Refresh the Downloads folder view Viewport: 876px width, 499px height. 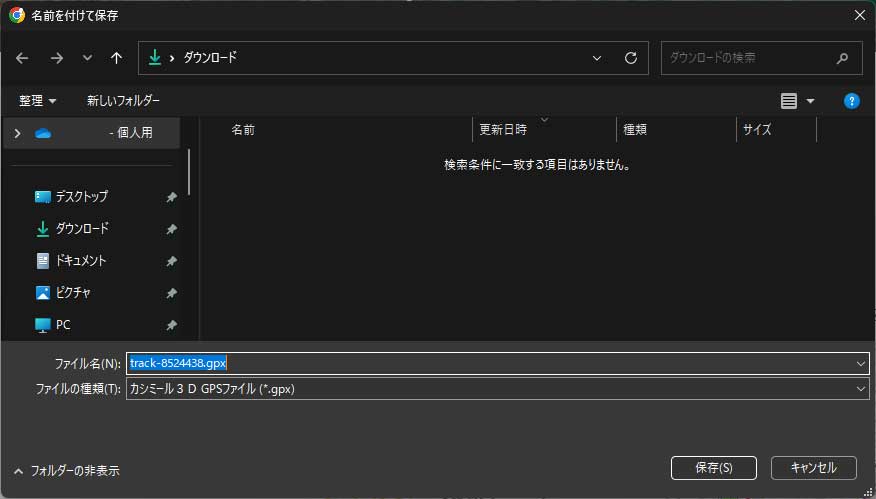[631, 58]
